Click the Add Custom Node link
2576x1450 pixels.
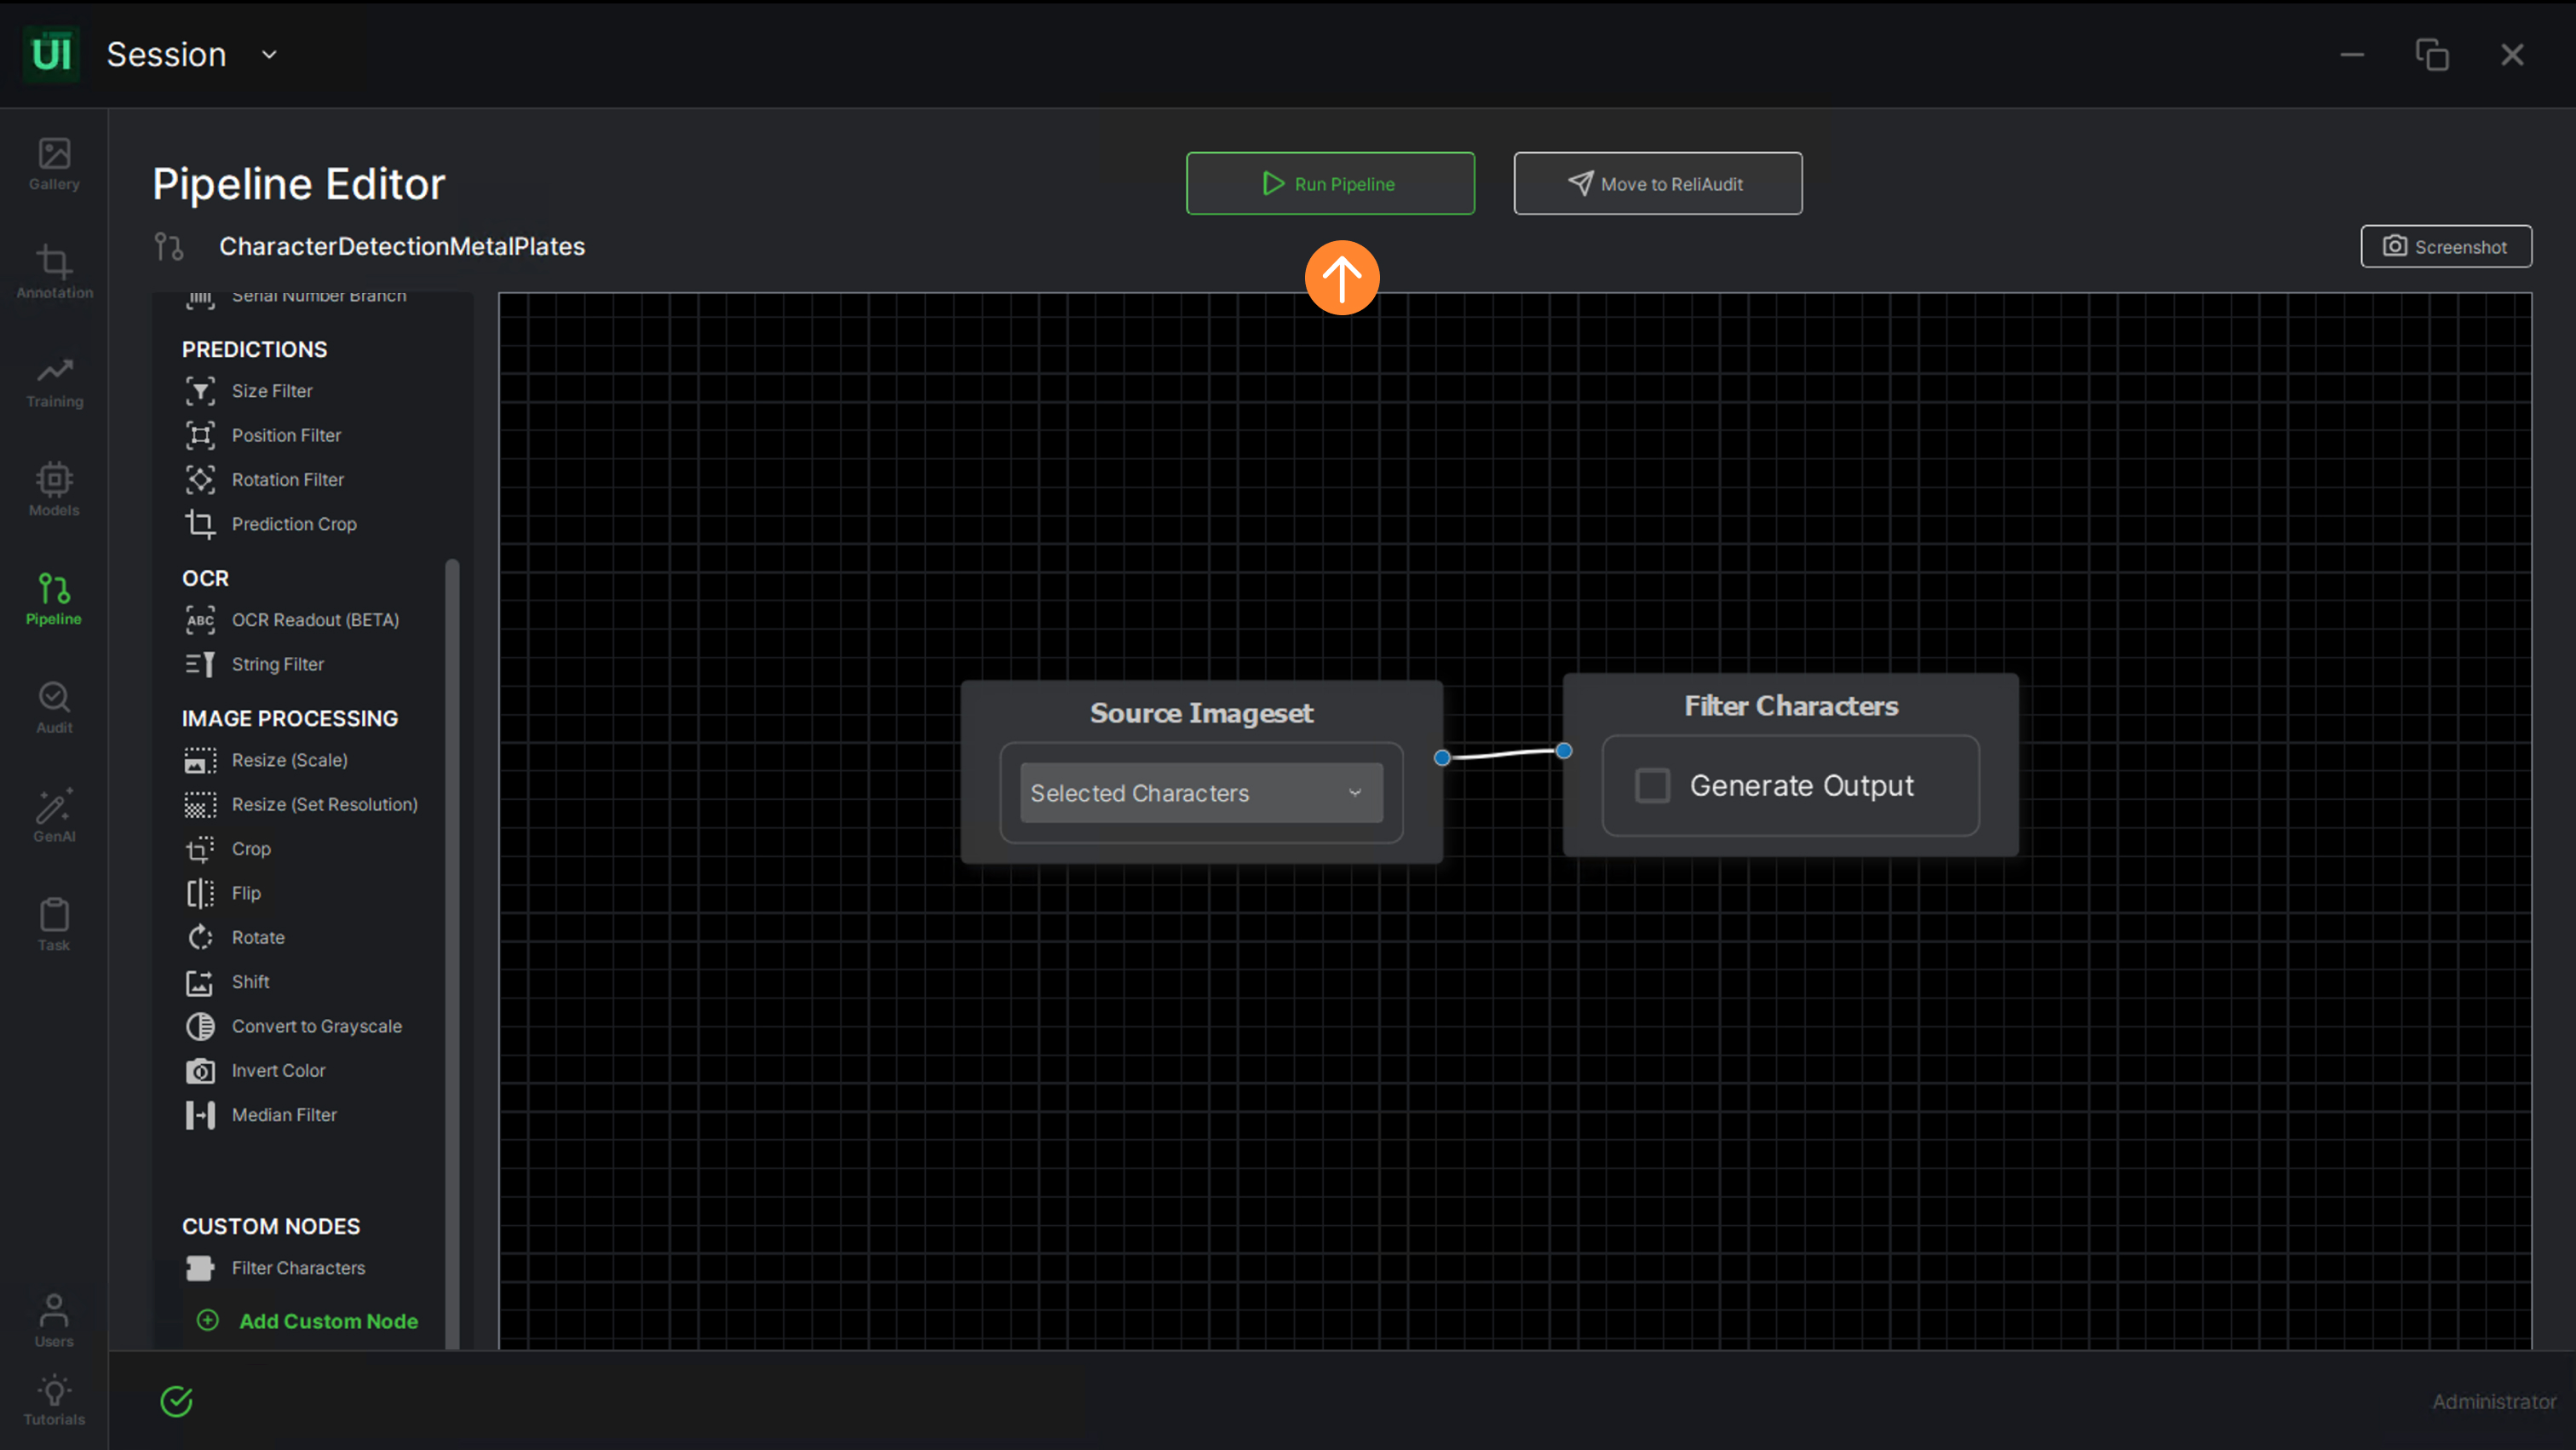click(308, 1321)
